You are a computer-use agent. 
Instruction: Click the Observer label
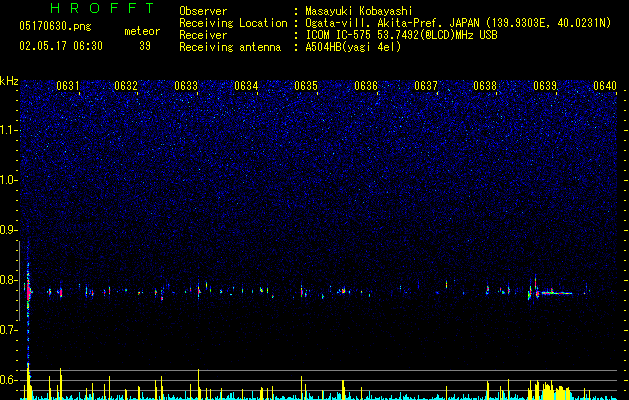coord(203,11)
